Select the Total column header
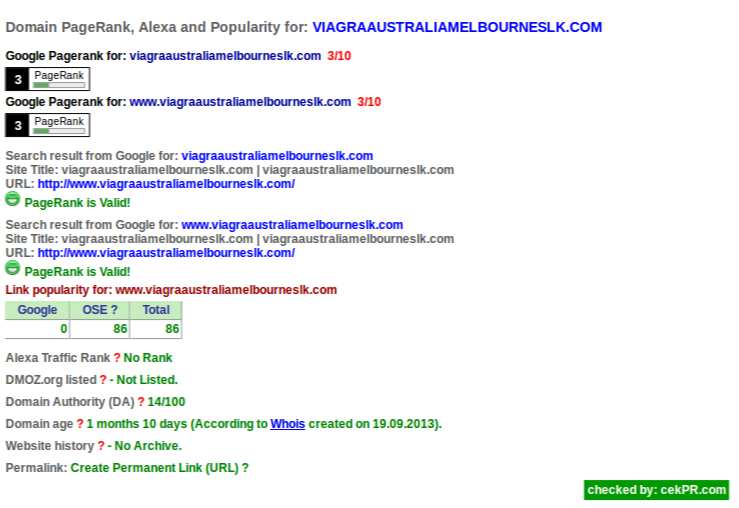Image resolution: width=739 pixels, height=508 pixels. [x=156, y=310]
